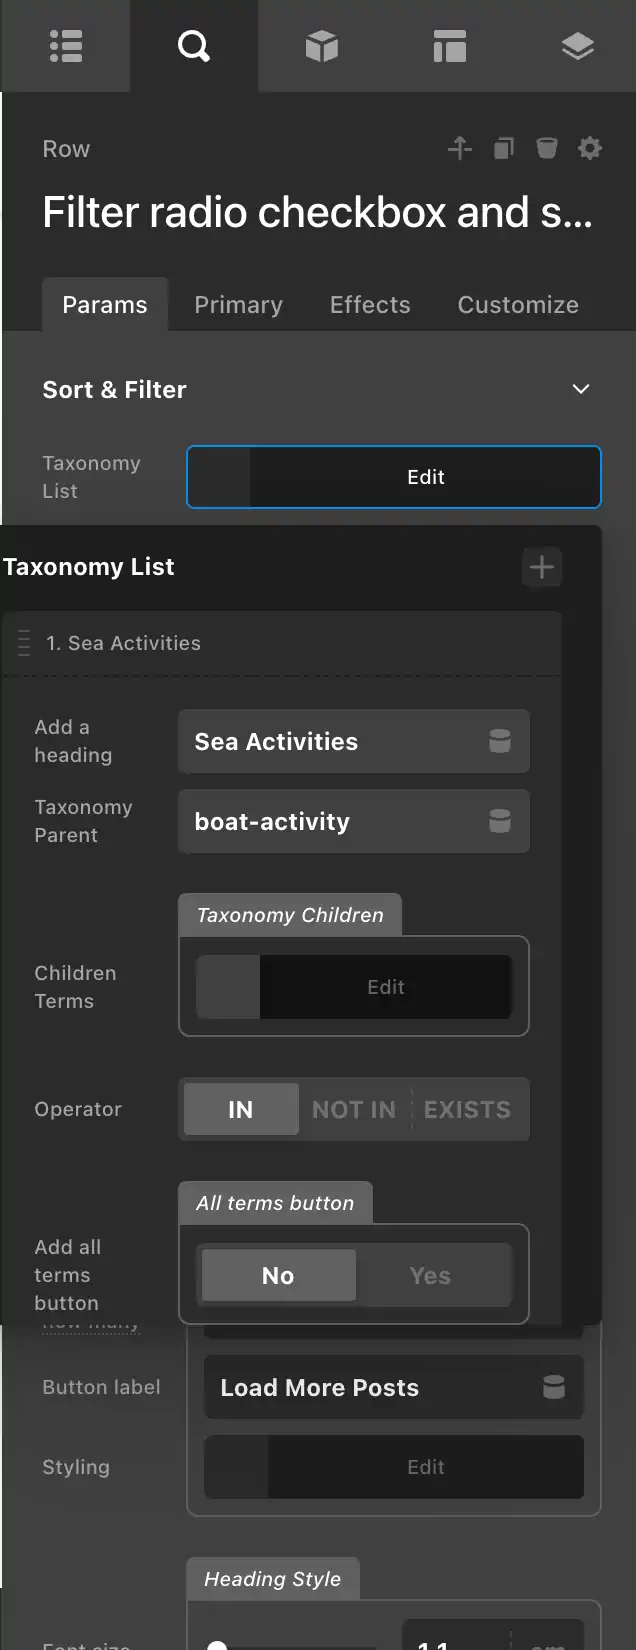Viewport: 636px width, 1650px height.
Task: Collapse the Sort & Filter section
Action: coord(580,389)
